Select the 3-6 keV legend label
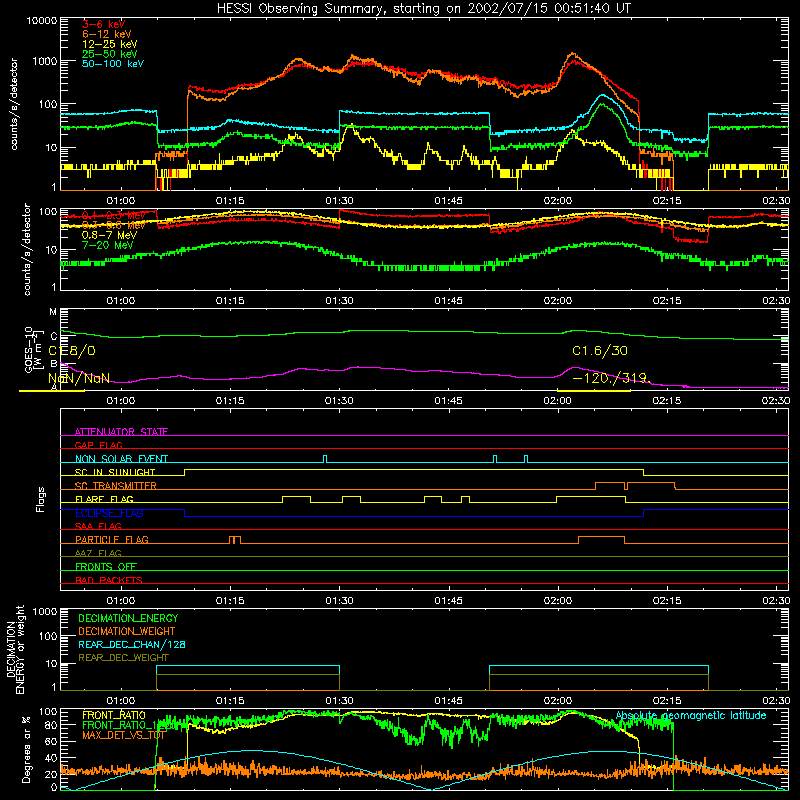Image resolution: width=800 pixels, height=800 pixels. (103, 24)
